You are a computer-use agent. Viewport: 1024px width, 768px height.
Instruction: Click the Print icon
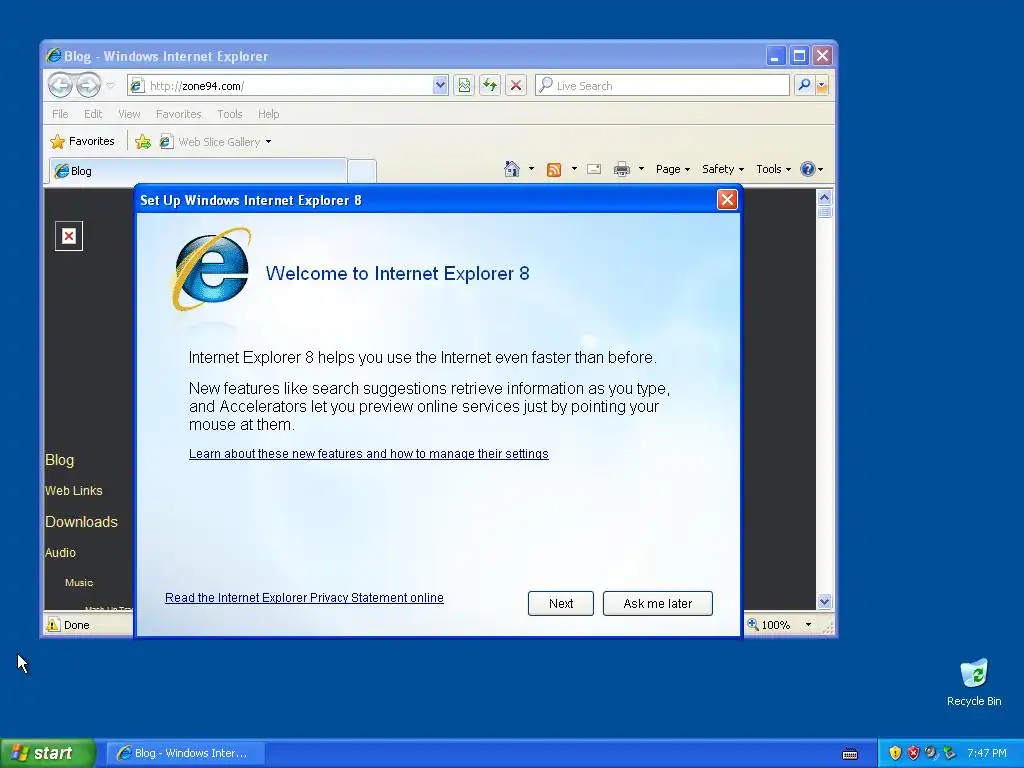622,169
